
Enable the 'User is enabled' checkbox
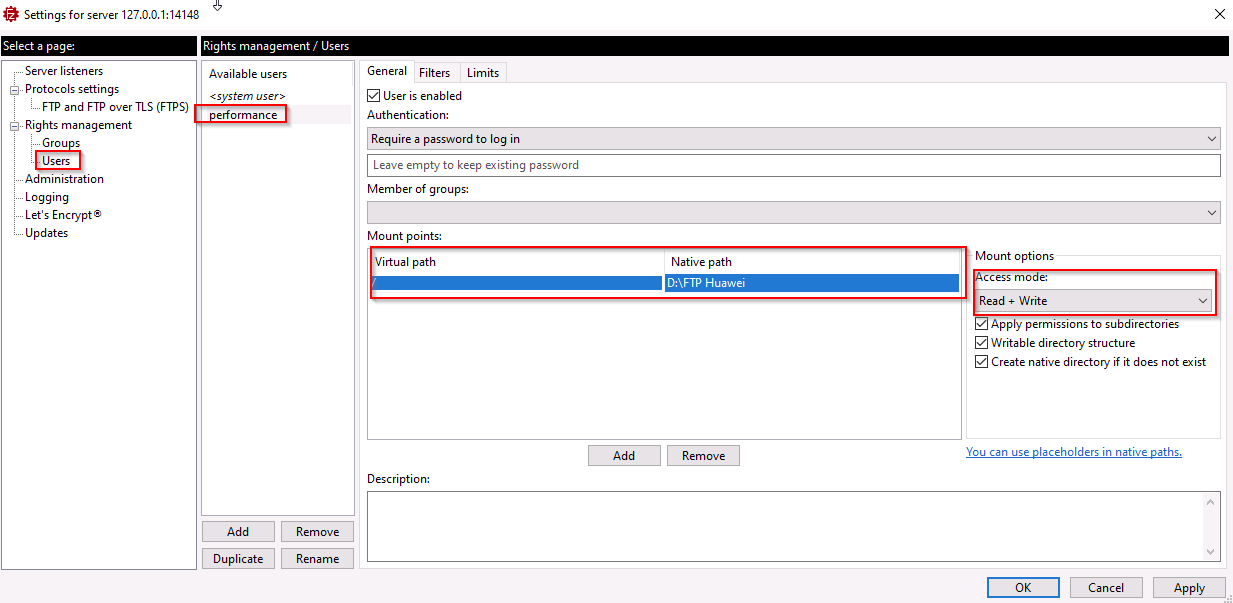pos(374,95)
